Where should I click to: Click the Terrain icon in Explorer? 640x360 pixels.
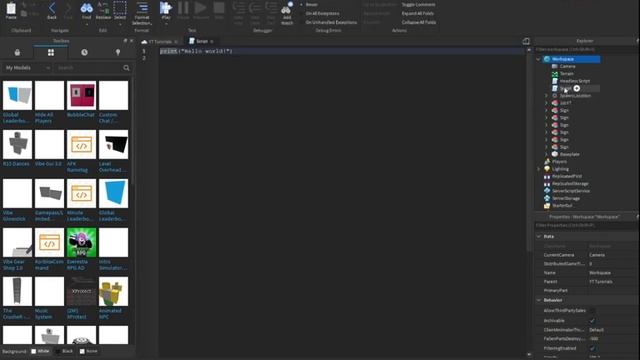(555, 73)
